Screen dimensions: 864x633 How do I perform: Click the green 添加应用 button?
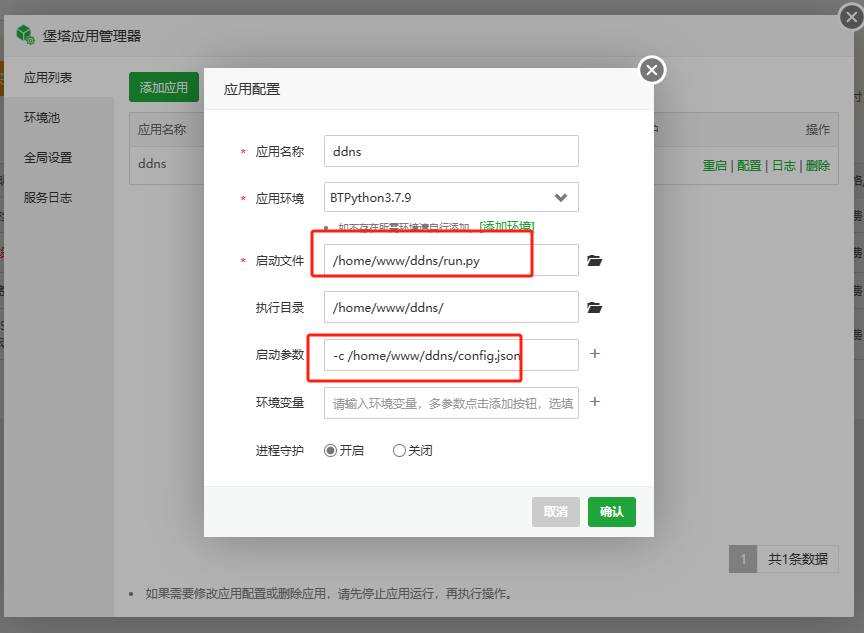tap(164, 88)
